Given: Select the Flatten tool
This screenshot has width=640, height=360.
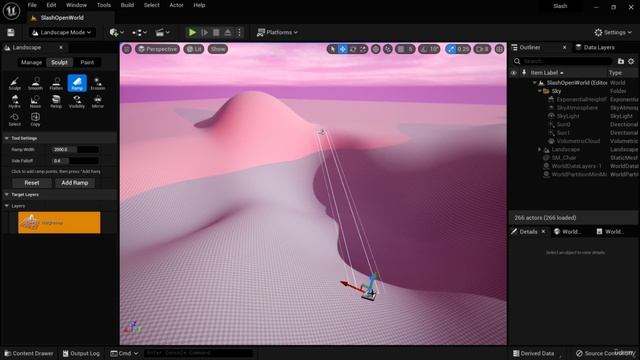Looking at the screenshot, I should 56,83.
